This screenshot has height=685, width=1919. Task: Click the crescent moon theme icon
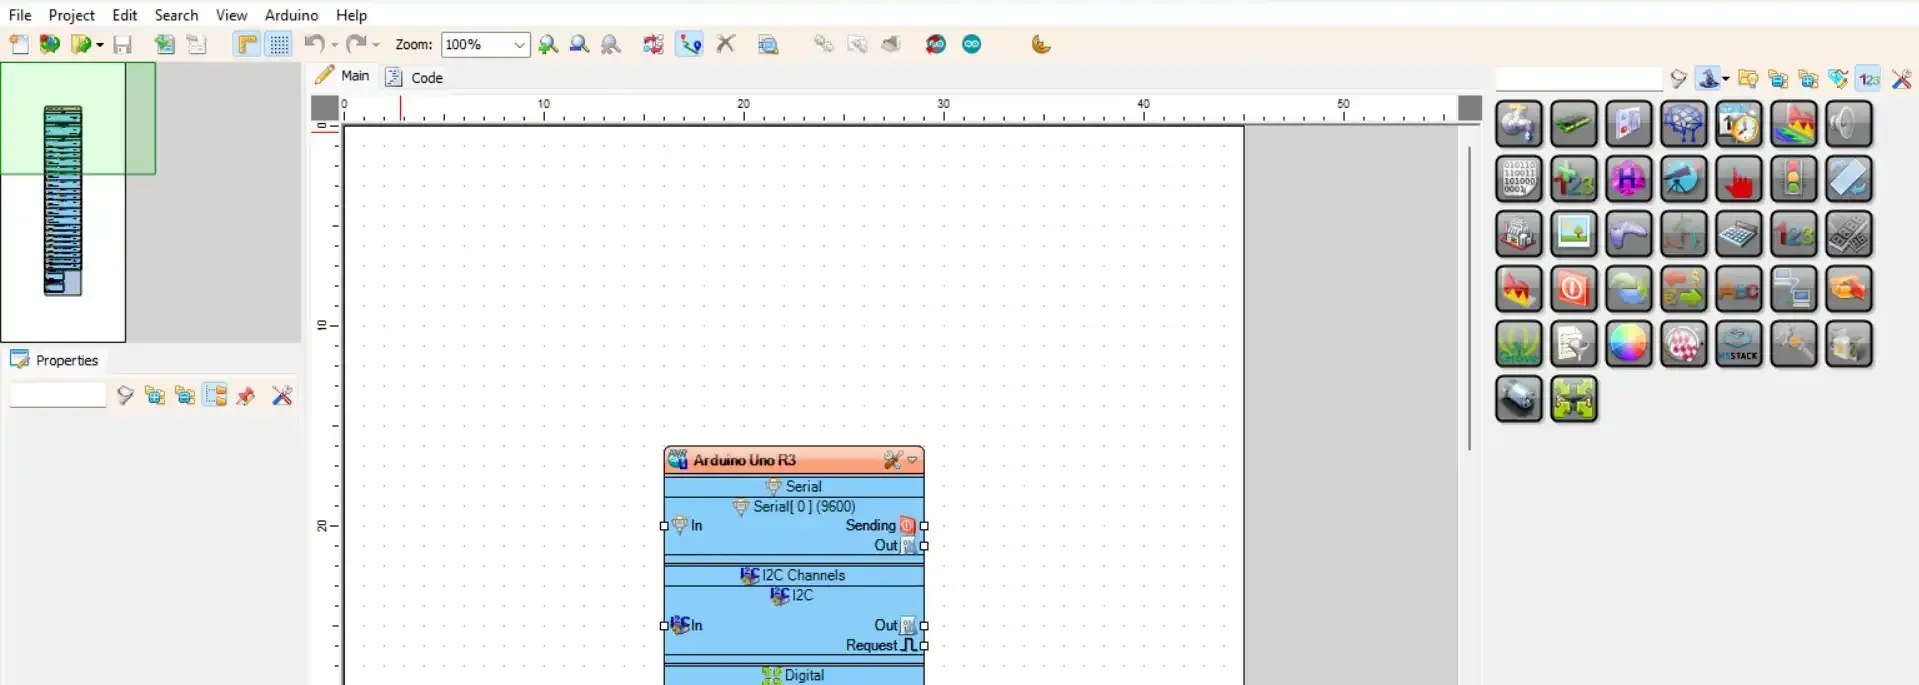[x=1041, y=44]
